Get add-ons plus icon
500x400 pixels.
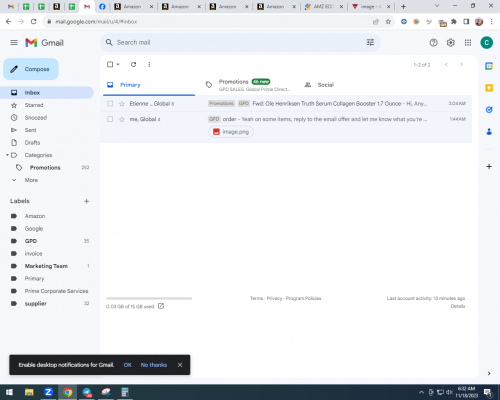(x=489, y=166)
